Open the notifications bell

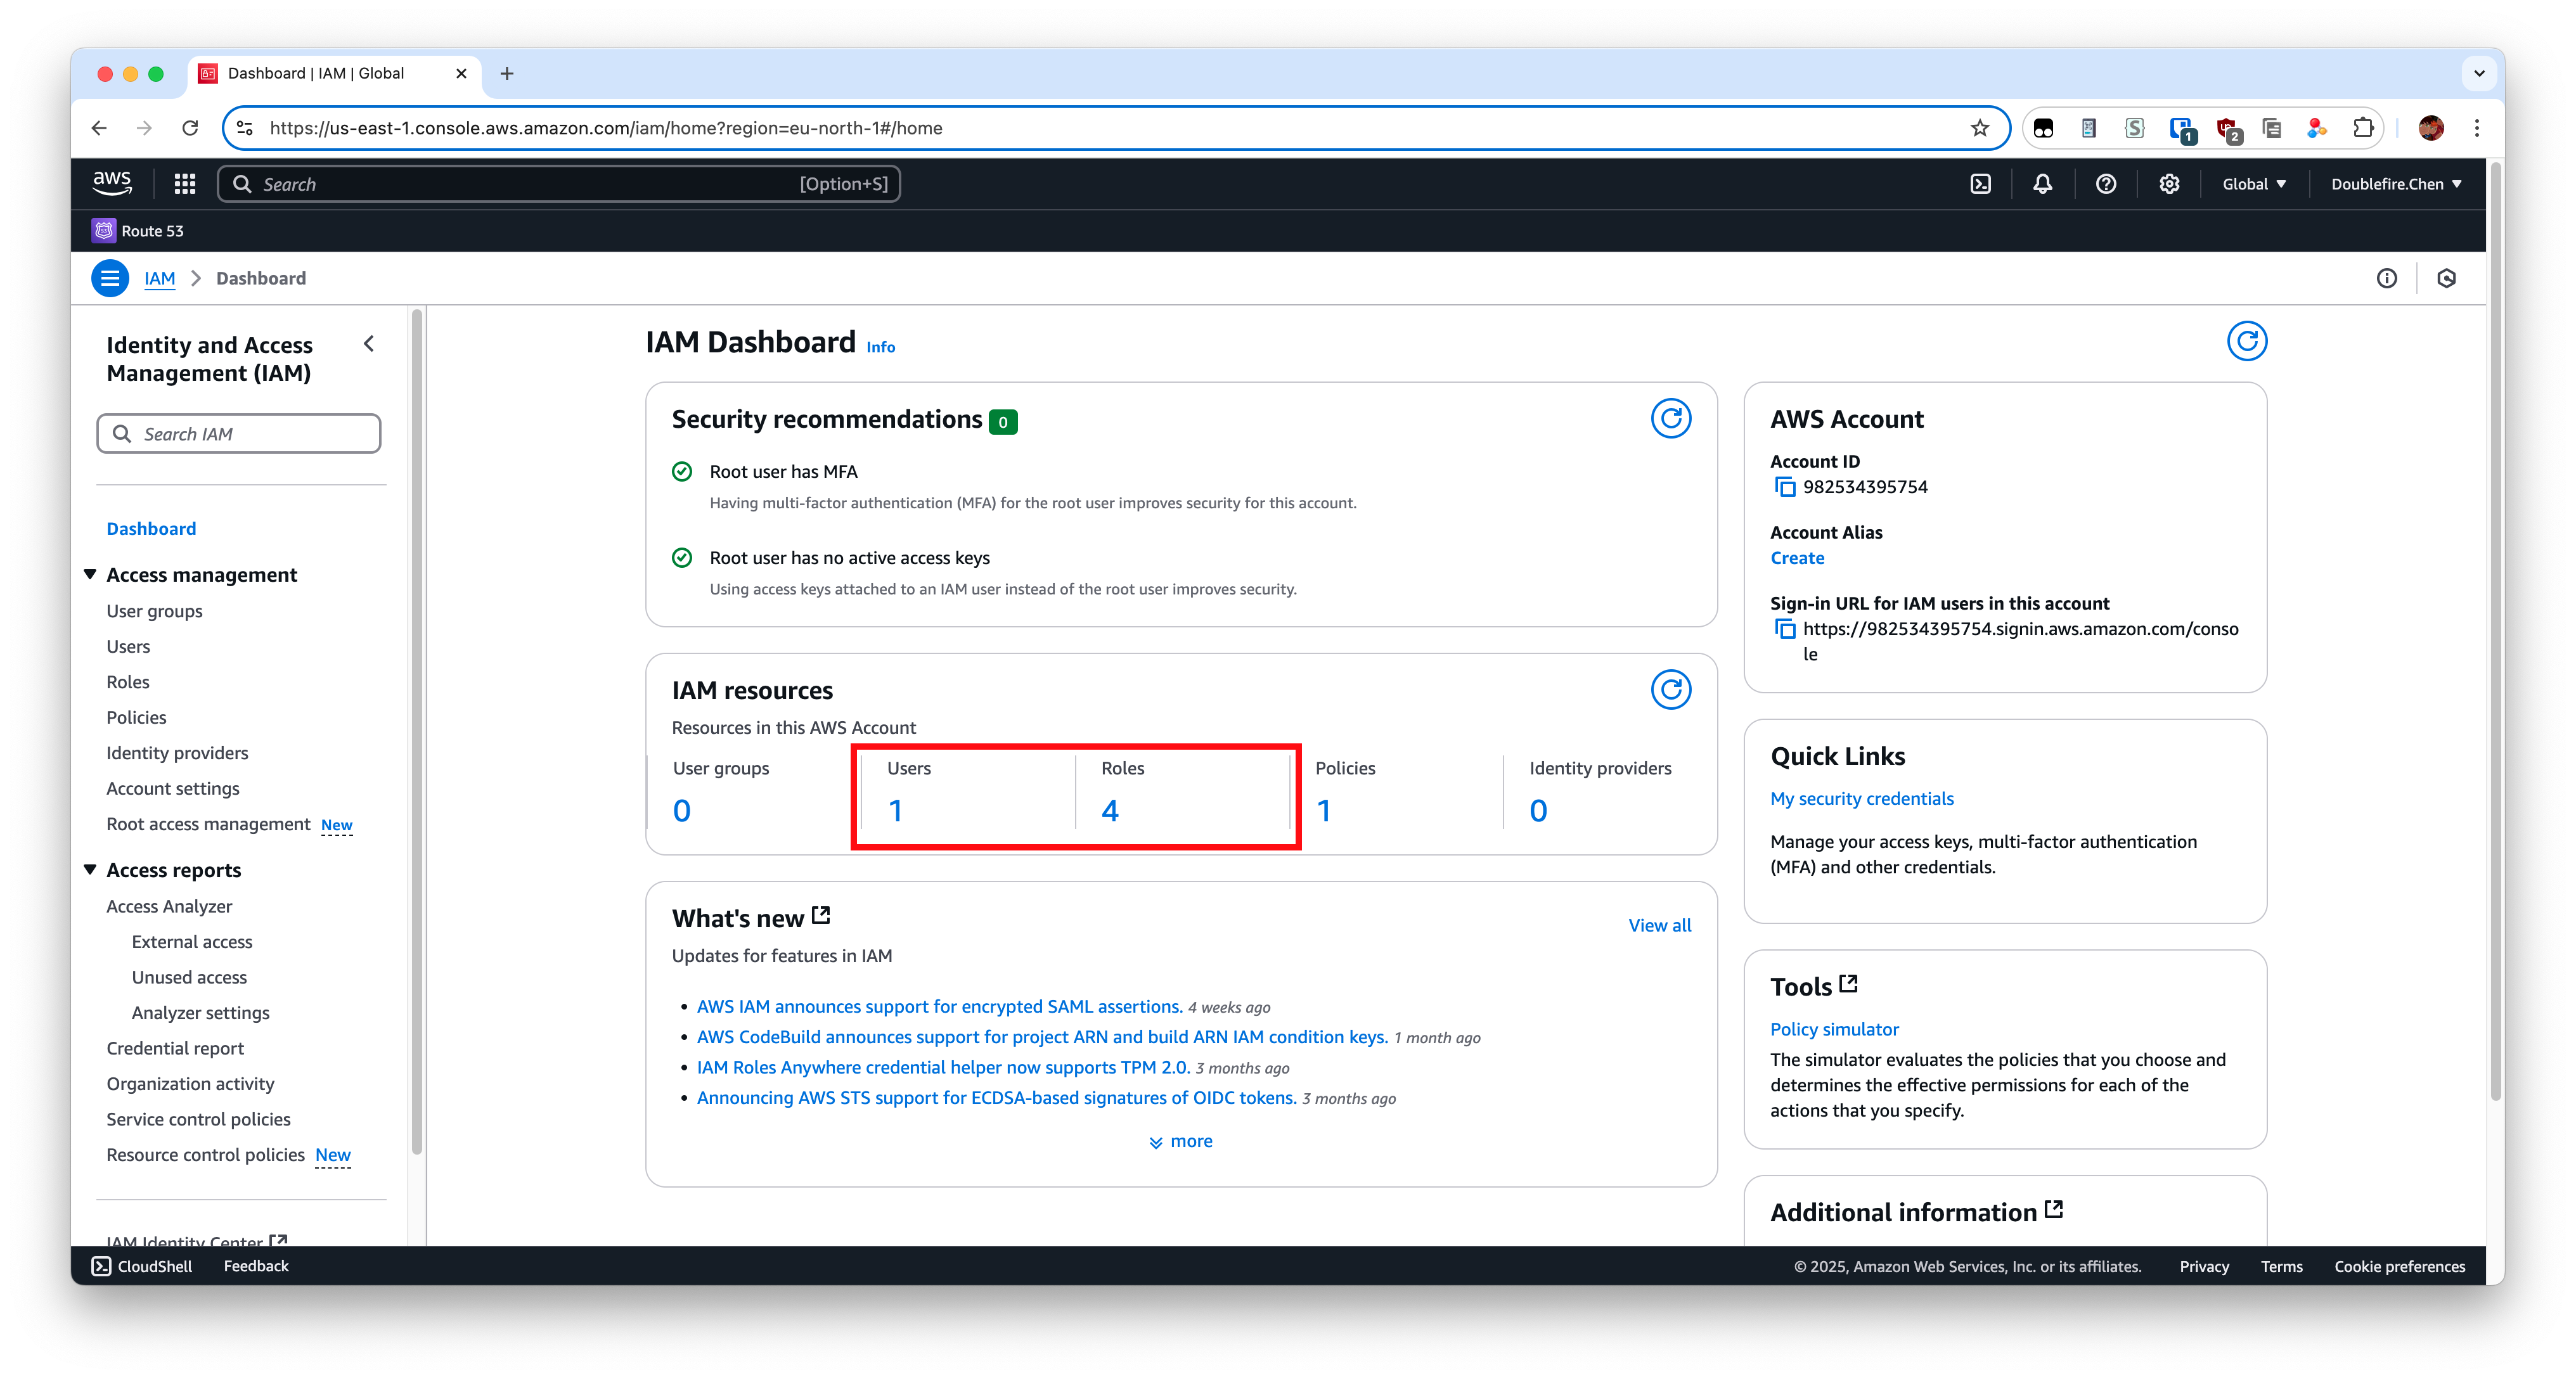[2042, 184]
